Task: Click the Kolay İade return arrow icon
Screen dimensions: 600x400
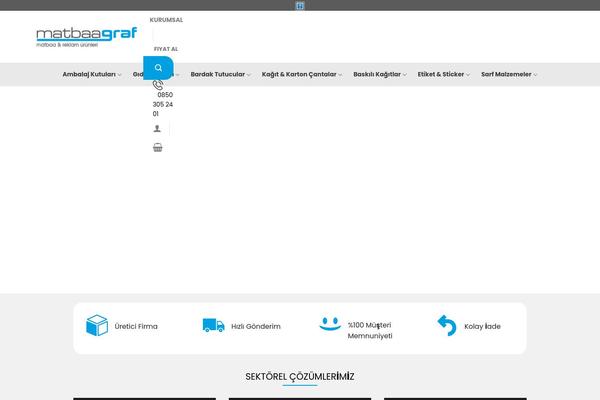Action: [447, 325]
